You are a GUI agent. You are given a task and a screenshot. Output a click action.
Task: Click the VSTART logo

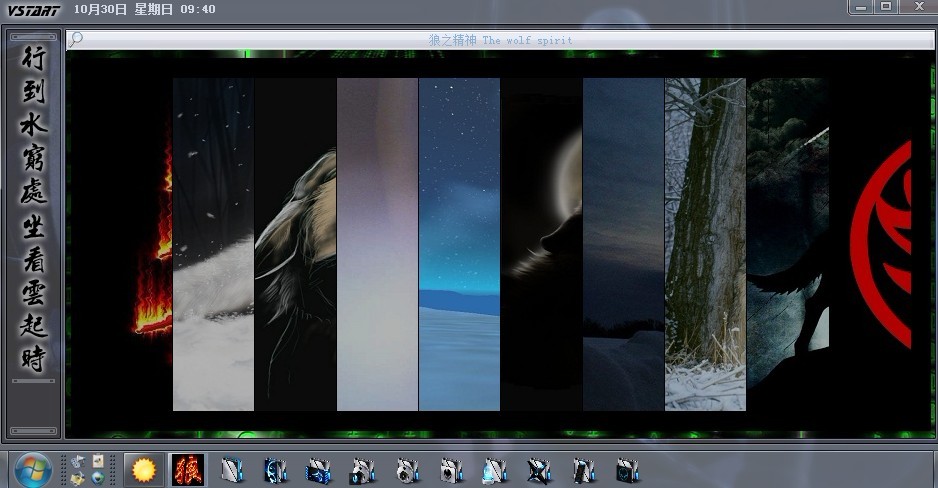point(34,10)
